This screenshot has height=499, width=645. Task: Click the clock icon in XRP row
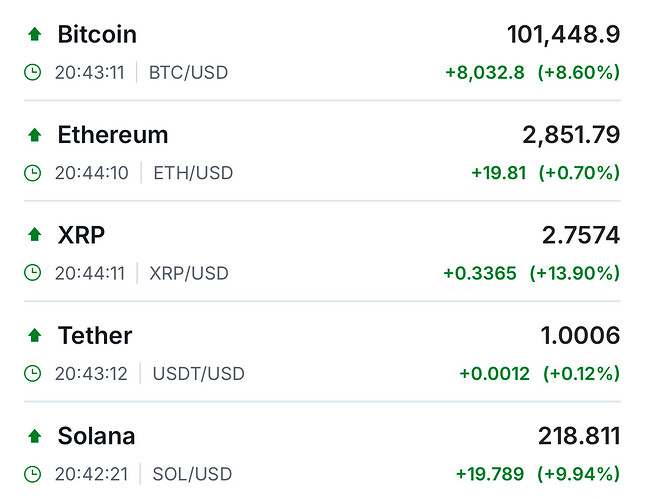(x=33, y=273)
